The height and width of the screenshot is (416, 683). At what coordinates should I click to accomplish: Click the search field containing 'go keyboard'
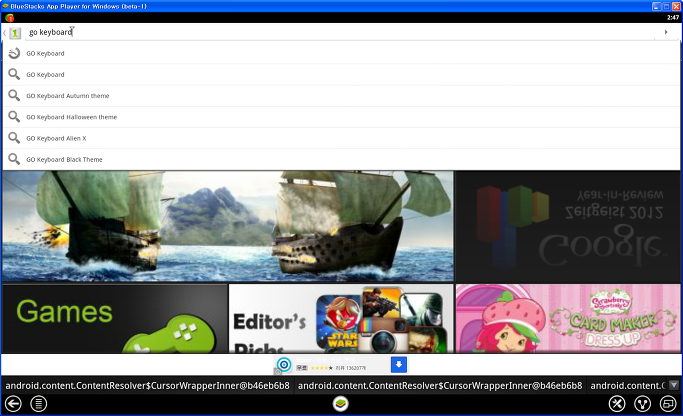tap(340, 32)
